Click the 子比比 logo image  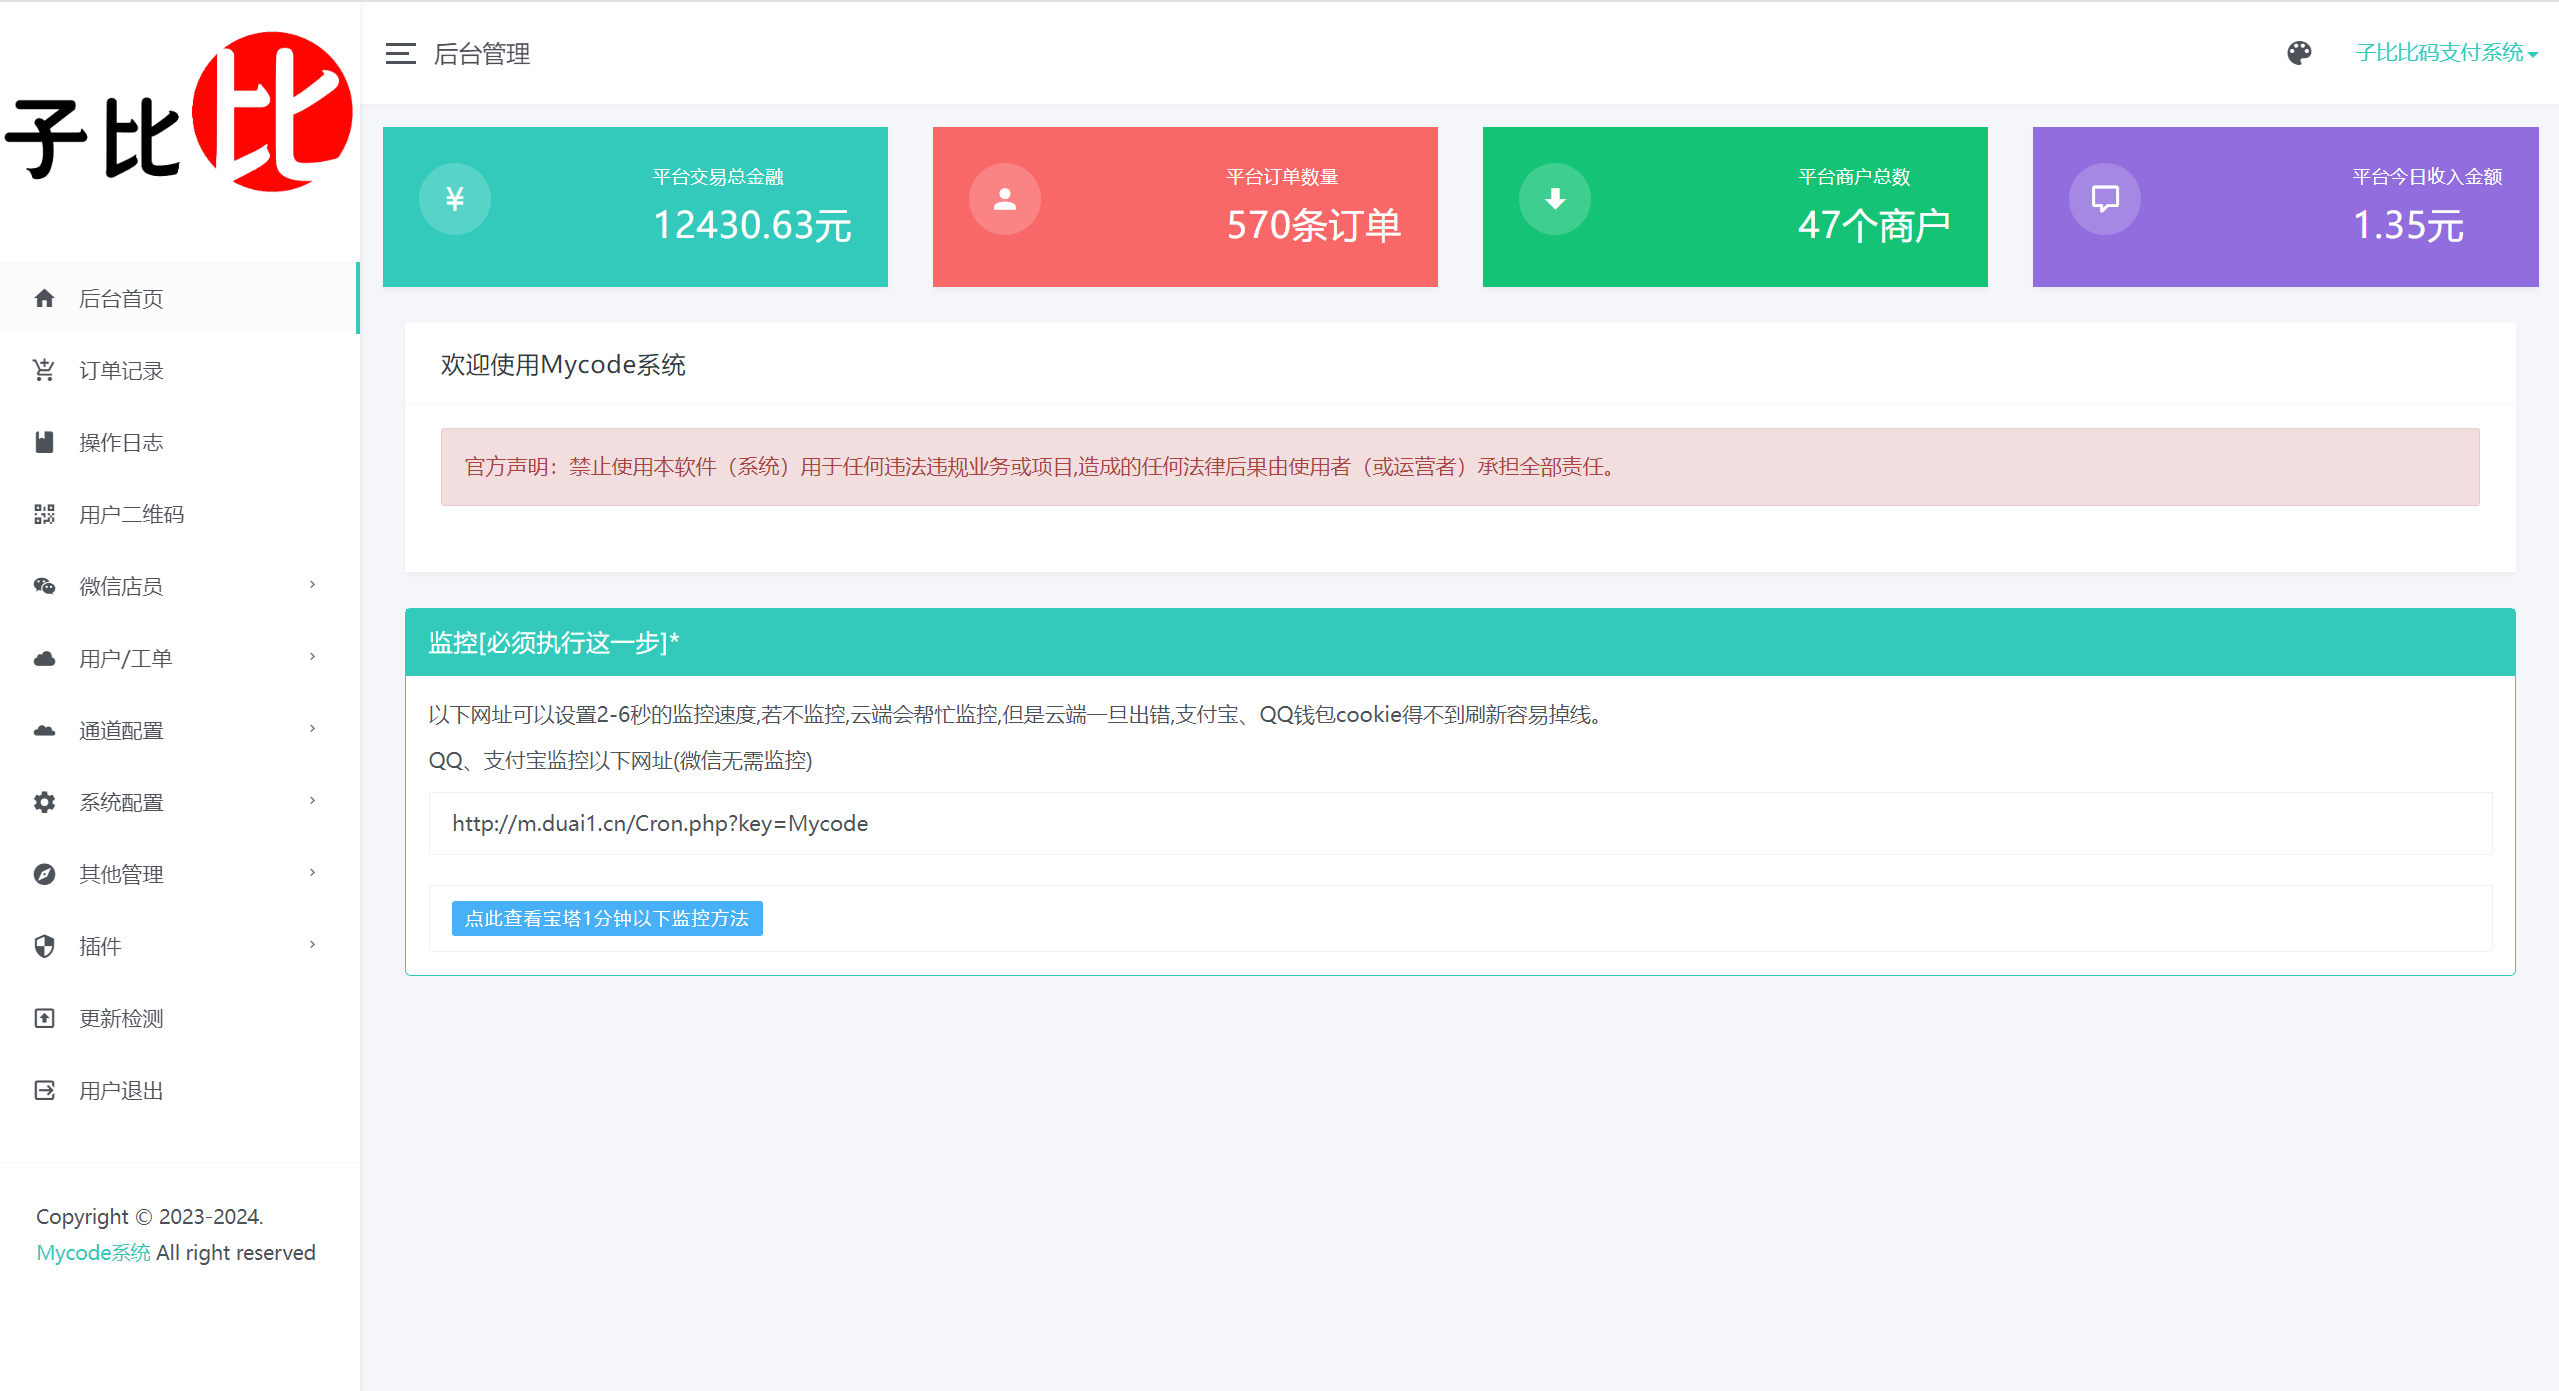tap(179, 112)
